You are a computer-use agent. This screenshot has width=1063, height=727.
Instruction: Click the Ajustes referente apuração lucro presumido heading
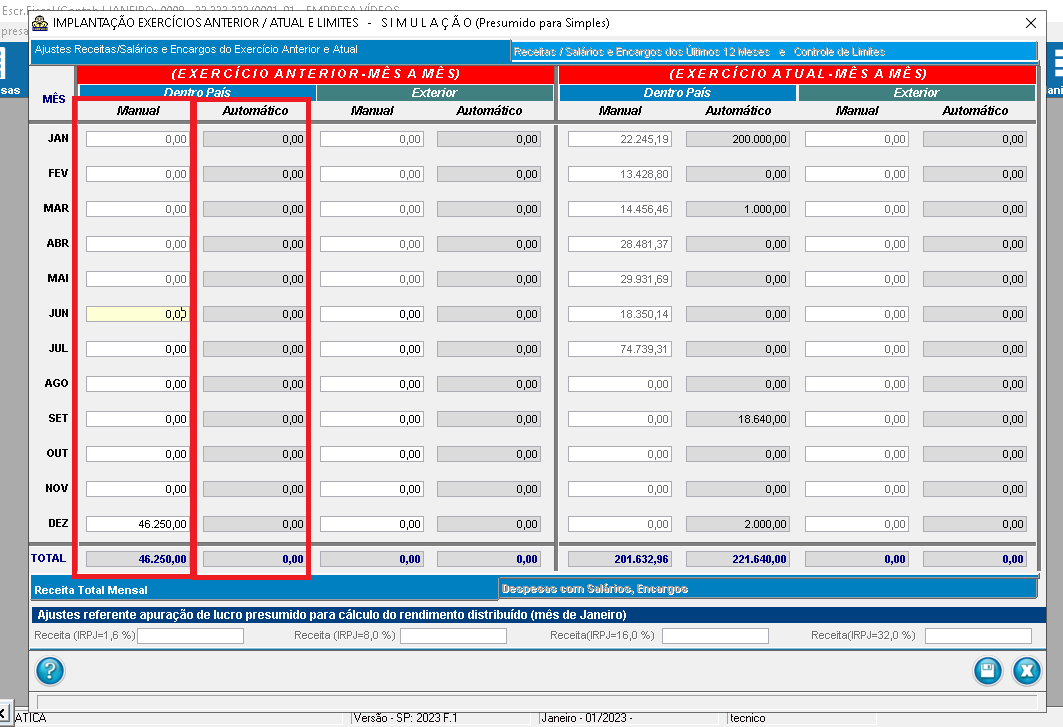[x=332, y=615]
